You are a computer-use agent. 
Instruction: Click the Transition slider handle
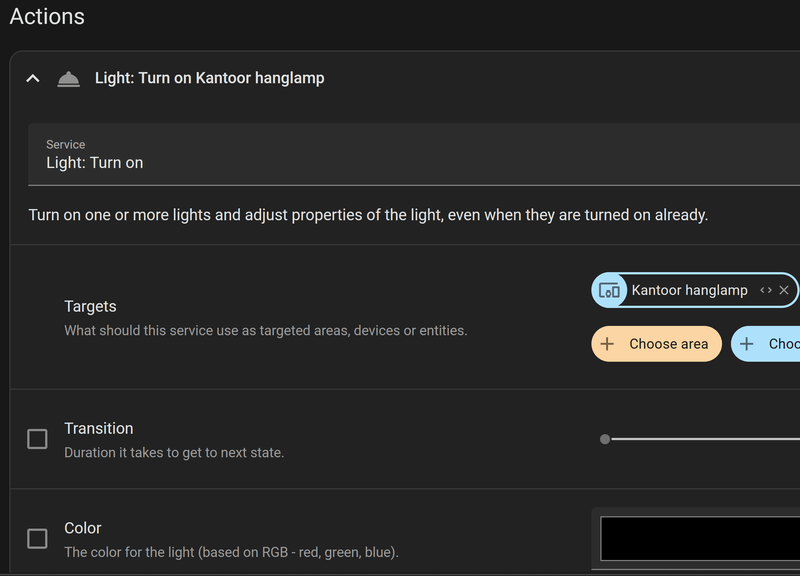(x=605, y=439)
